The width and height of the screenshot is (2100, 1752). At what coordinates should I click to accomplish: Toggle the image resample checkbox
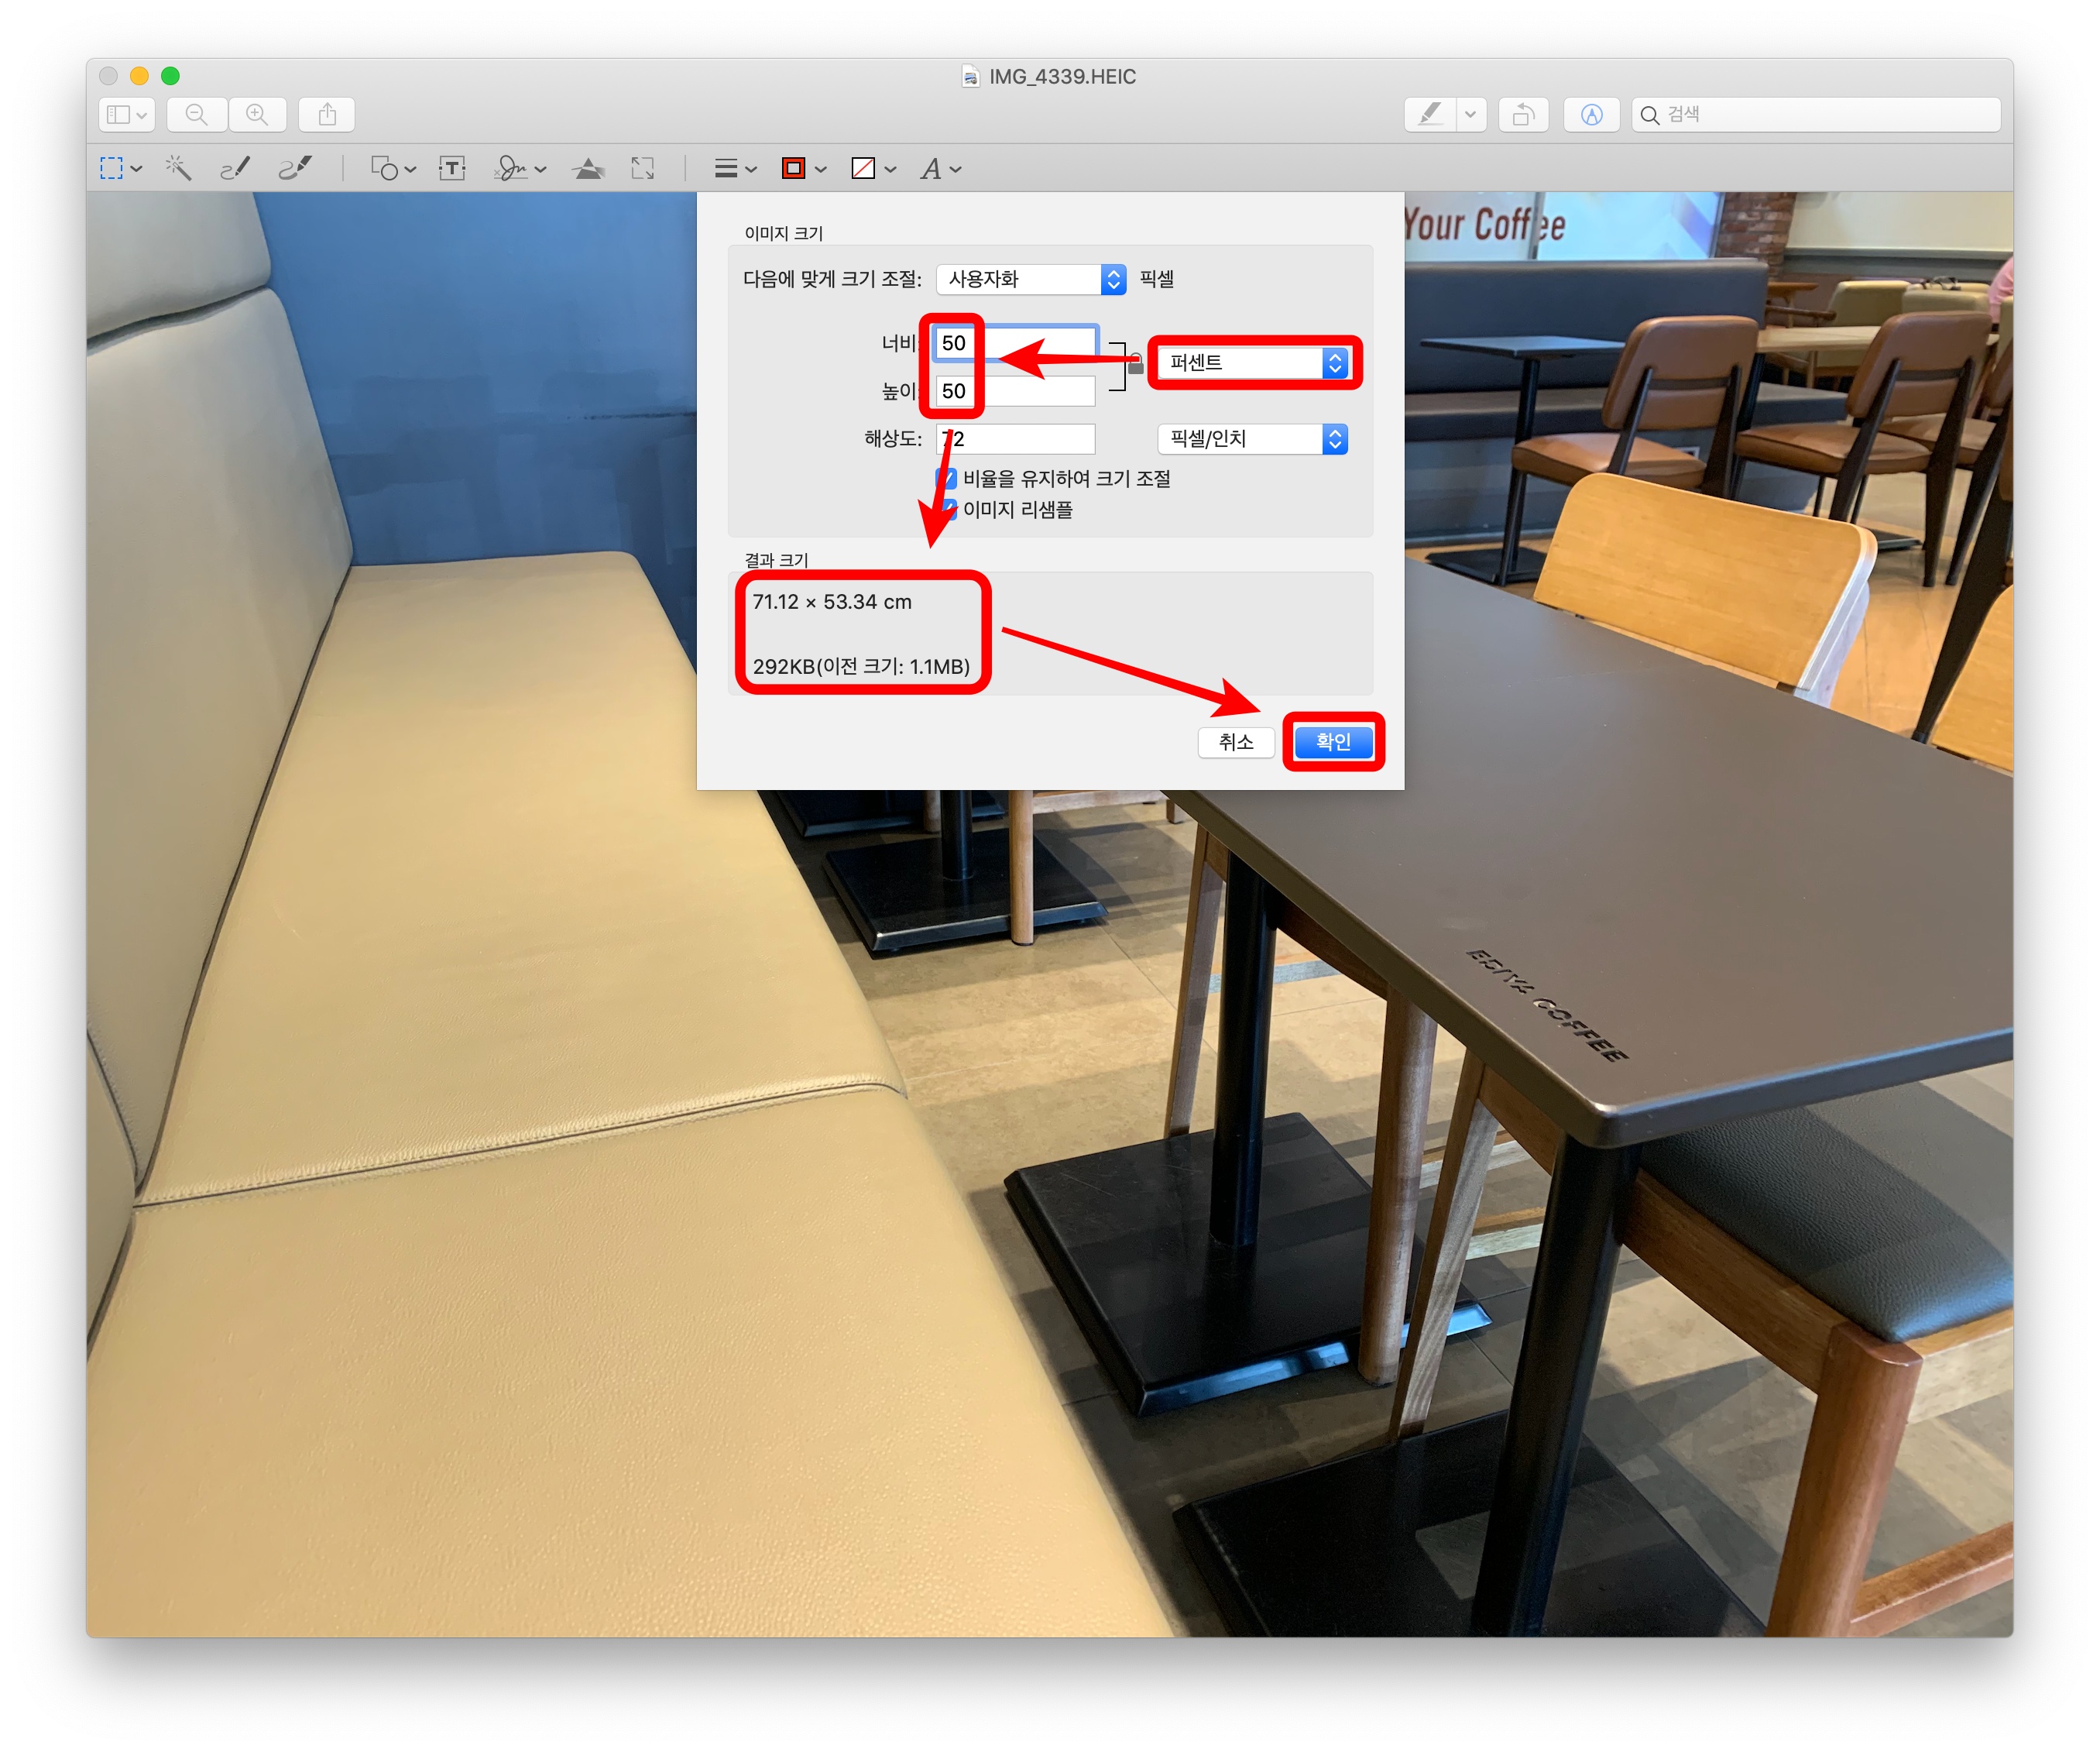click(x=947, y=510)
